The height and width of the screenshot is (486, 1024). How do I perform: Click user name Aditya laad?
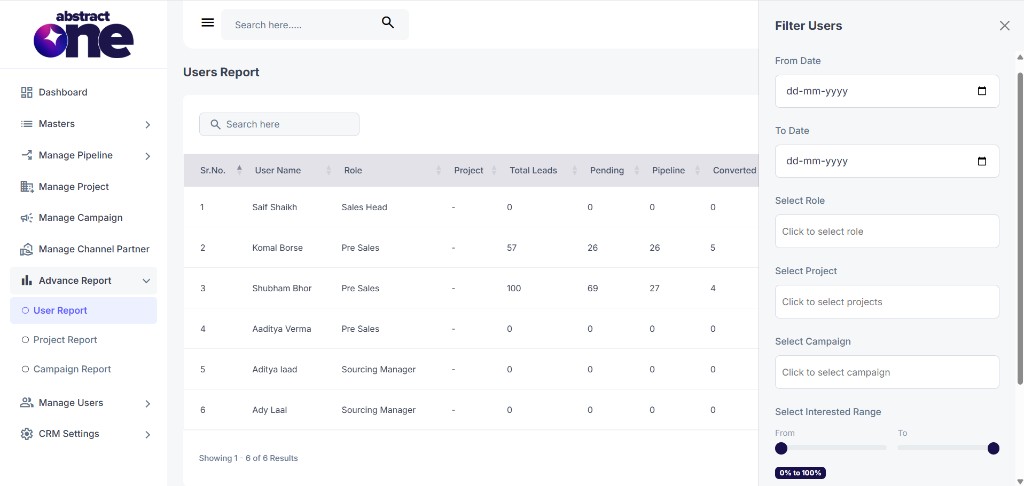(274, 369)
